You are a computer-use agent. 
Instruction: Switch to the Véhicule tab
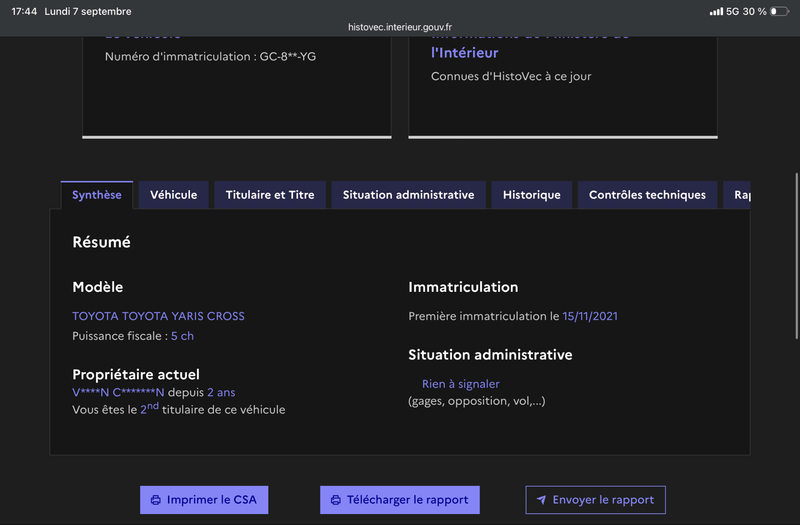[x=173, y=195]
